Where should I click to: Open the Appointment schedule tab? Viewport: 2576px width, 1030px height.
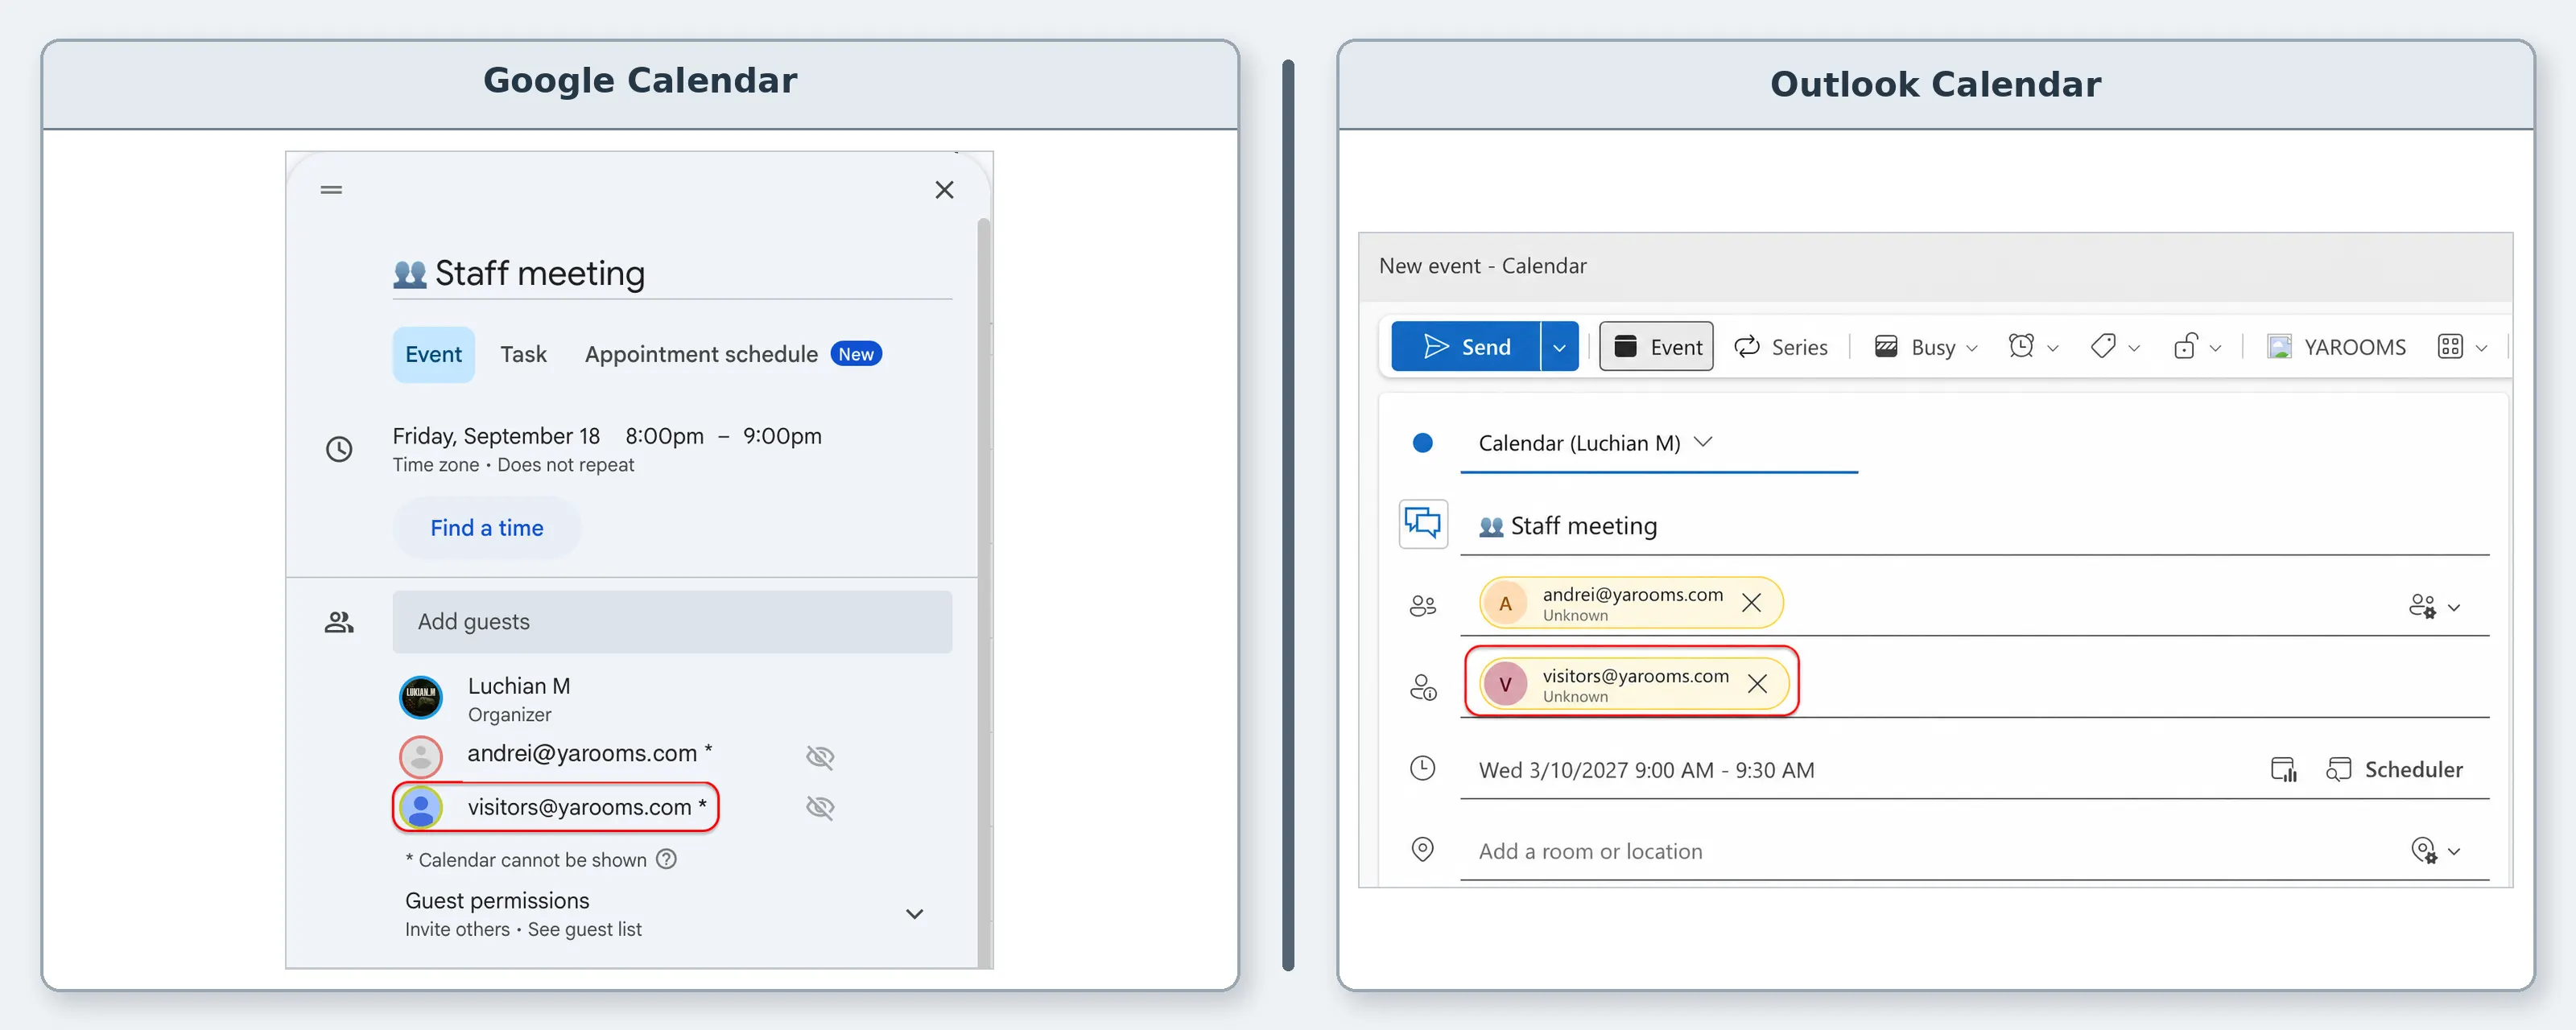(732, 354)
